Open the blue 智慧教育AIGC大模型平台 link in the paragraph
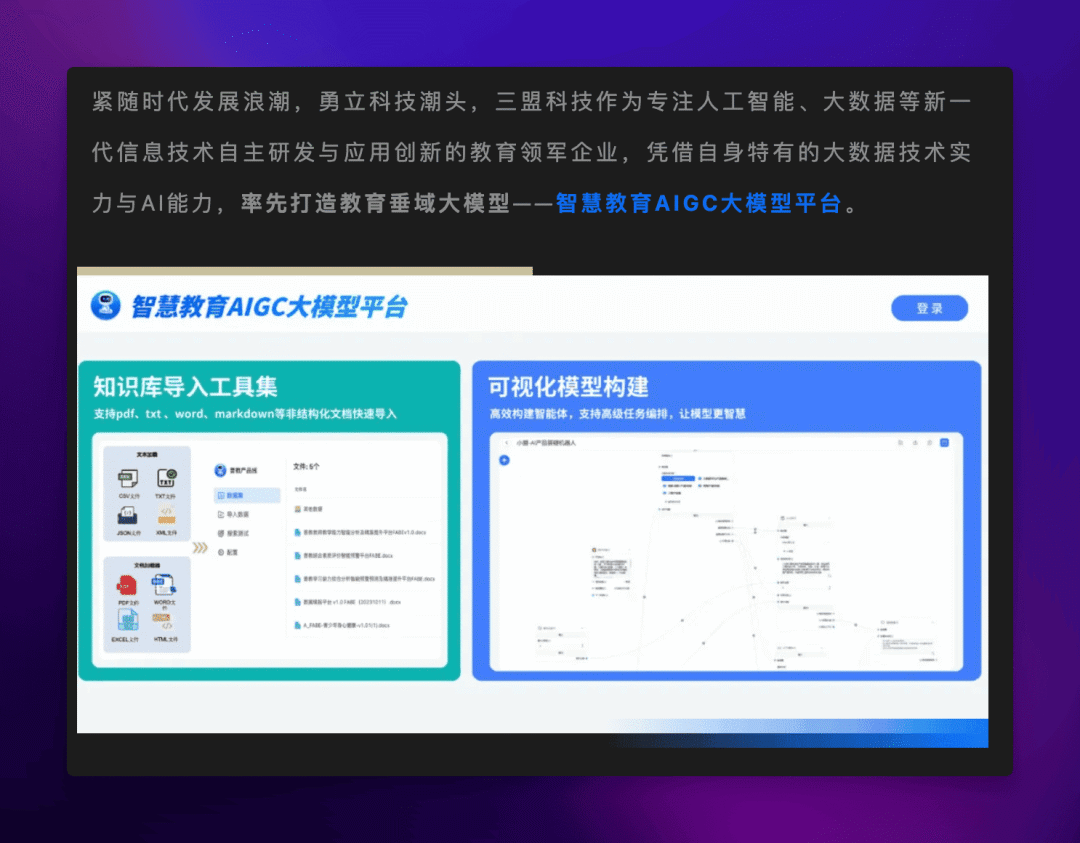The image size is (1080, 843). 698,203
